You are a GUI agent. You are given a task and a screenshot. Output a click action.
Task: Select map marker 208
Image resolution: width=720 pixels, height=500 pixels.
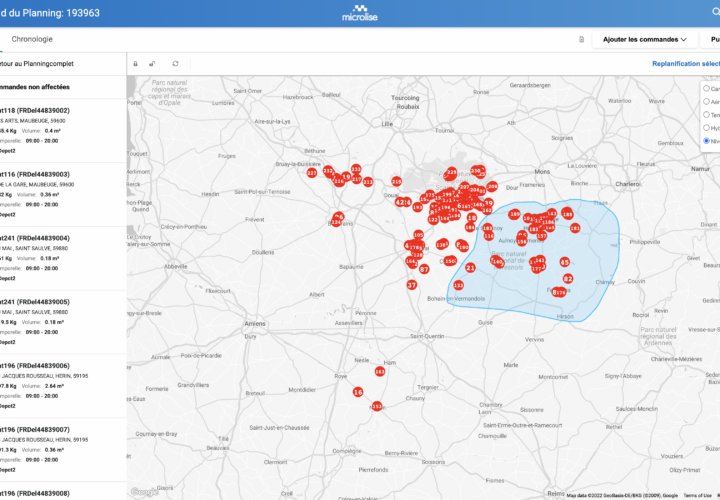(x=492, y=186)
